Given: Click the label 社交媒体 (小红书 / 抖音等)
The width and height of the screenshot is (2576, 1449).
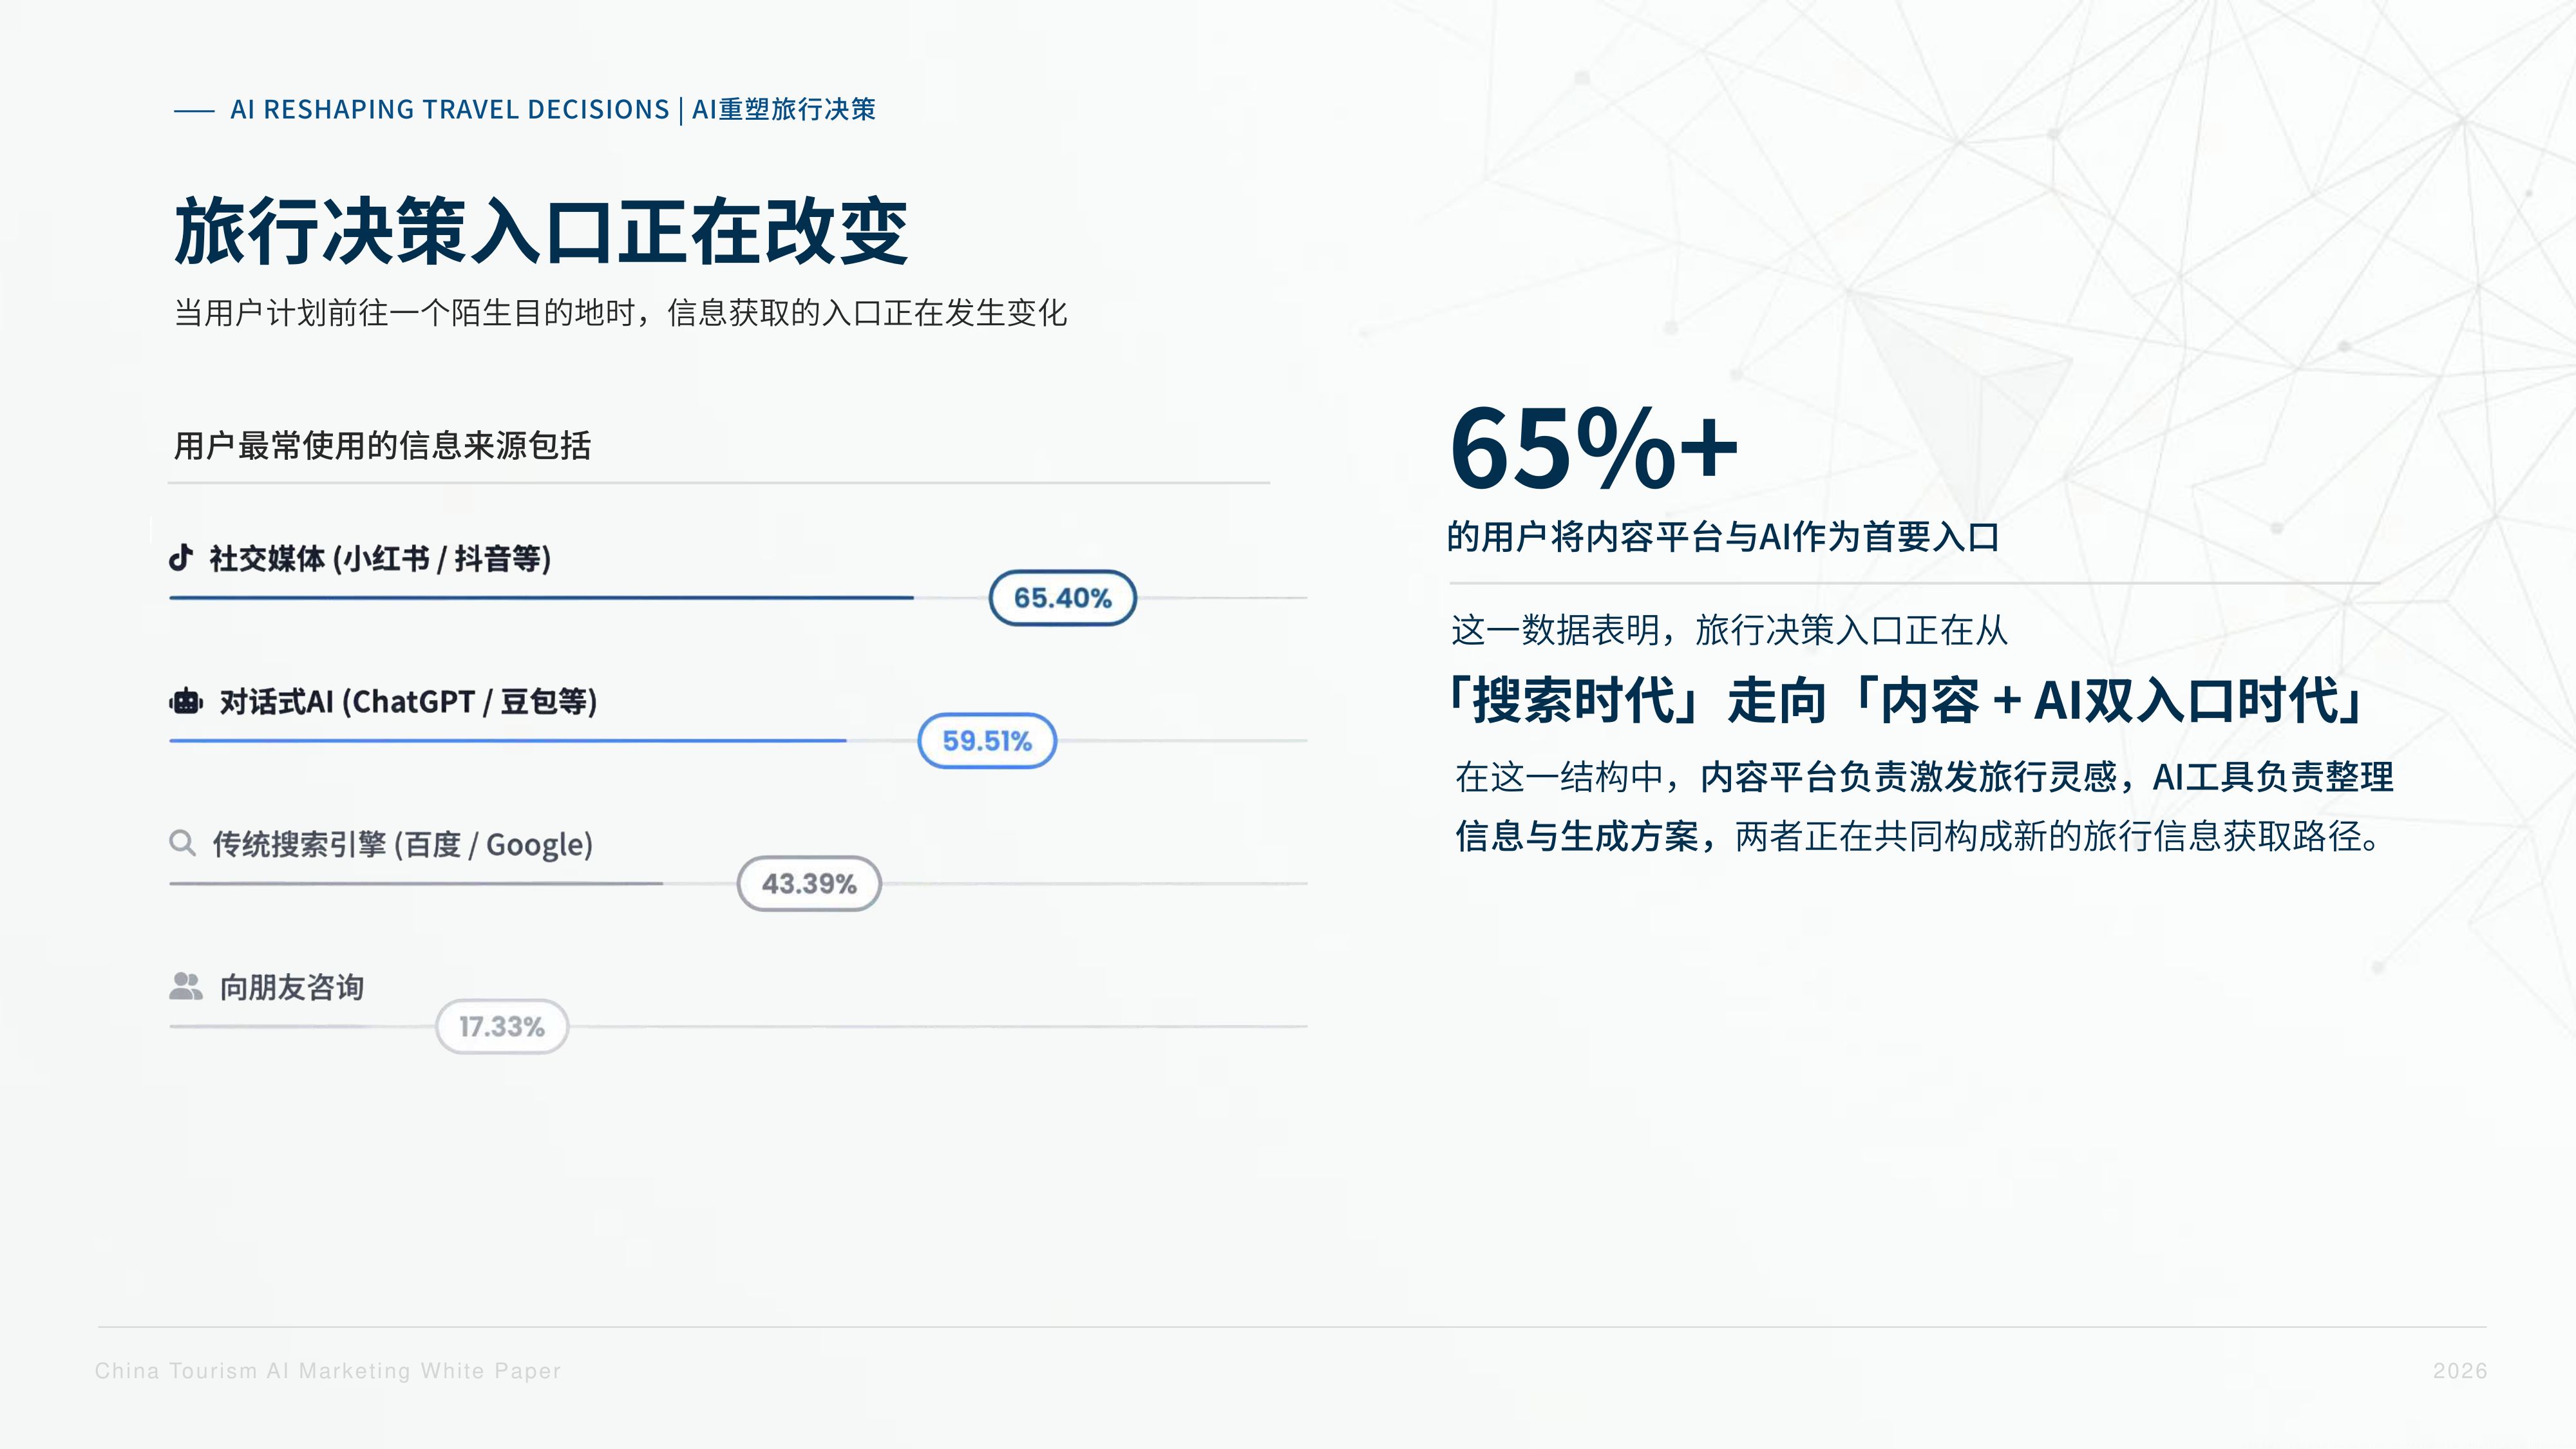Looking at the screenshot, I should click(x=380, y=558).
